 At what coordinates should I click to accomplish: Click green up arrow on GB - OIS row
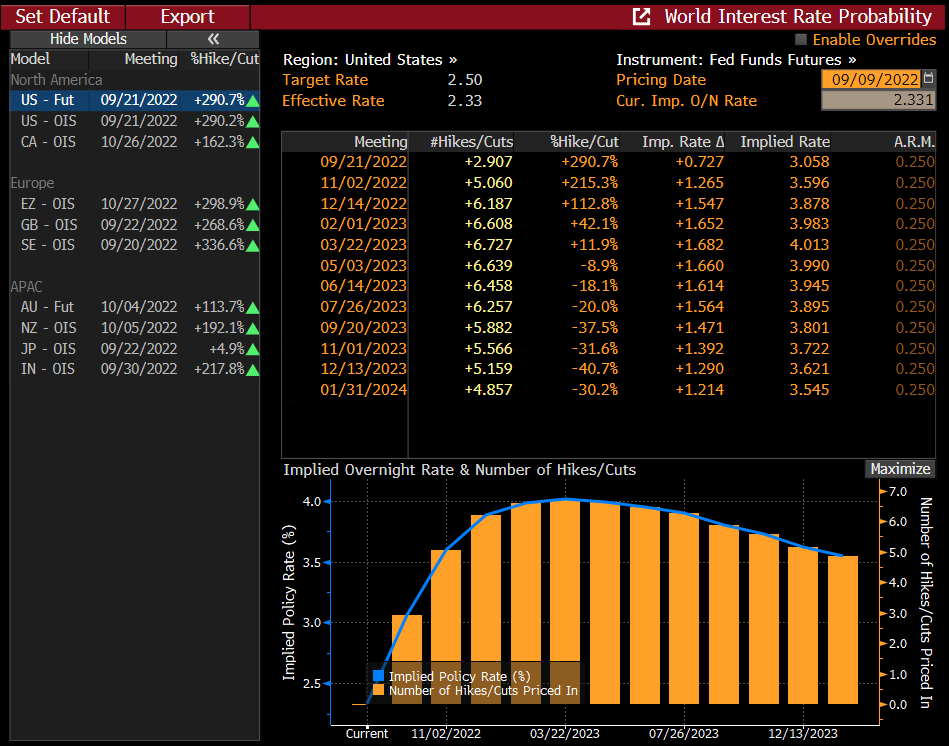(253, 225)
